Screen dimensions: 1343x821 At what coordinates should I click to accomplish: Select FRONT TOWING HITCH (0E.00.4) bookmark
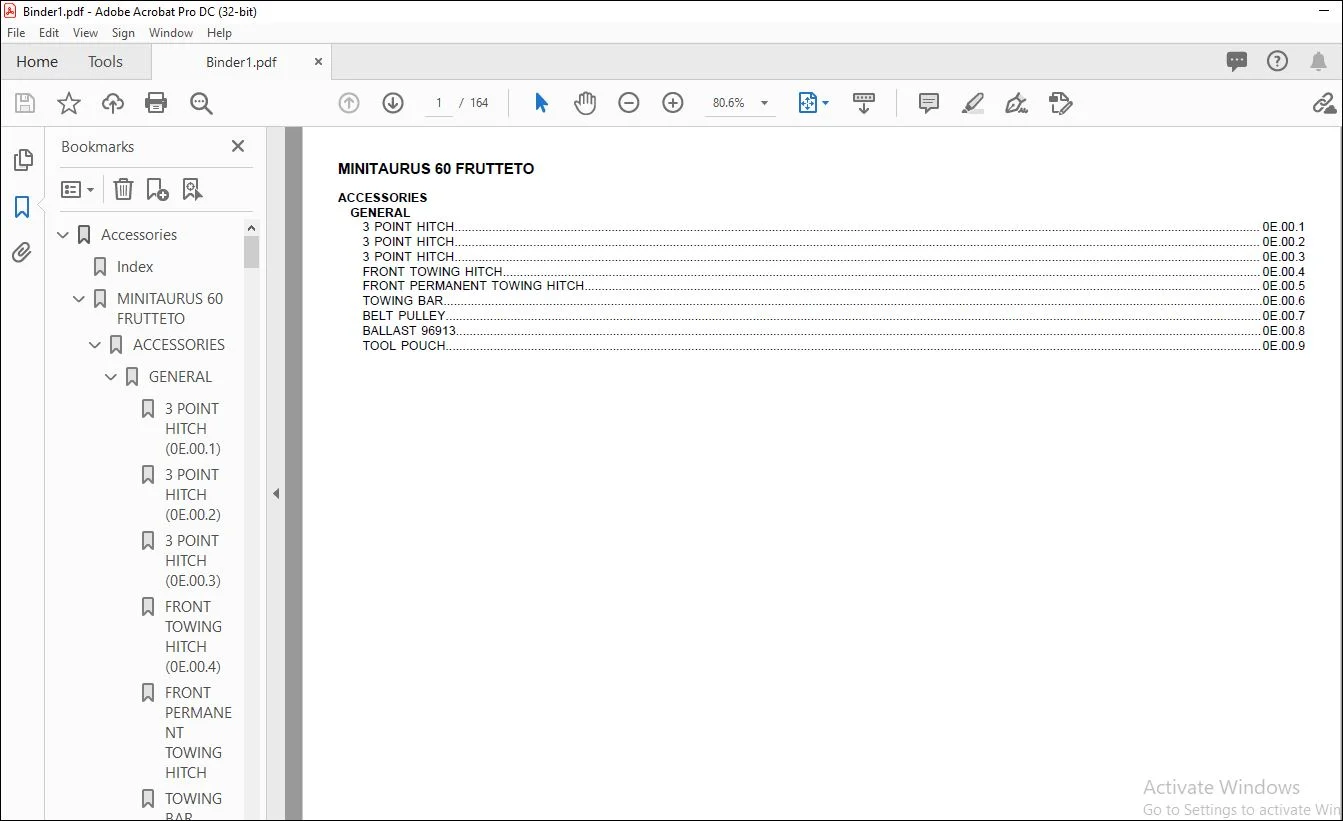tap(192, 636)
